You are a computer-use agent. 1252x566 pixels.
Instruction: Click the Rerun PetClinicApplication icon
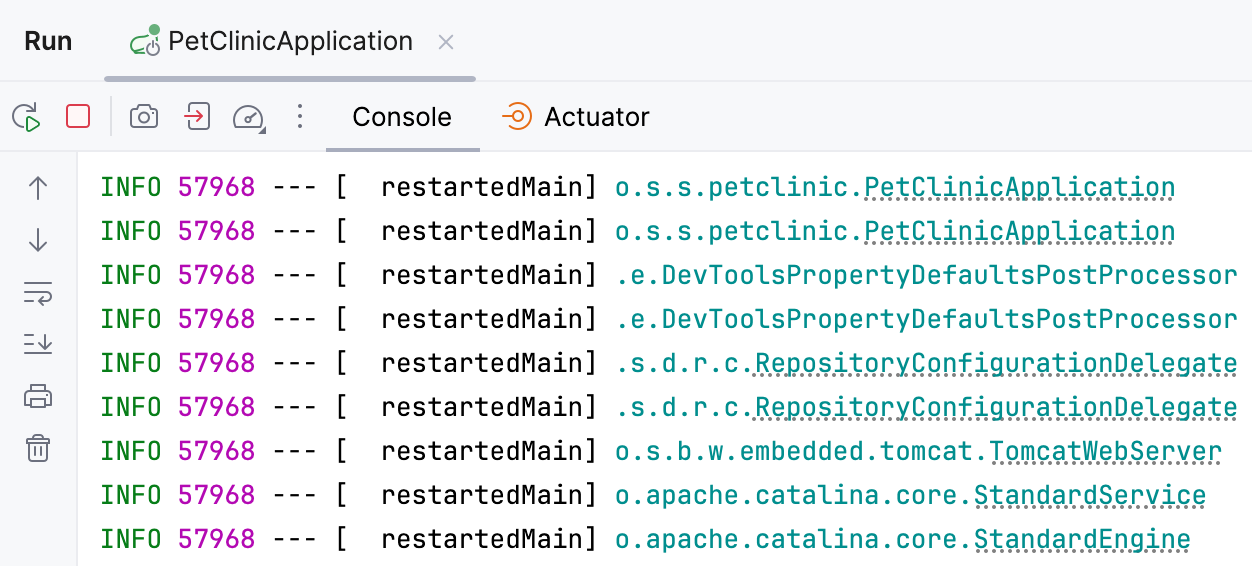[x=27, y=117]
